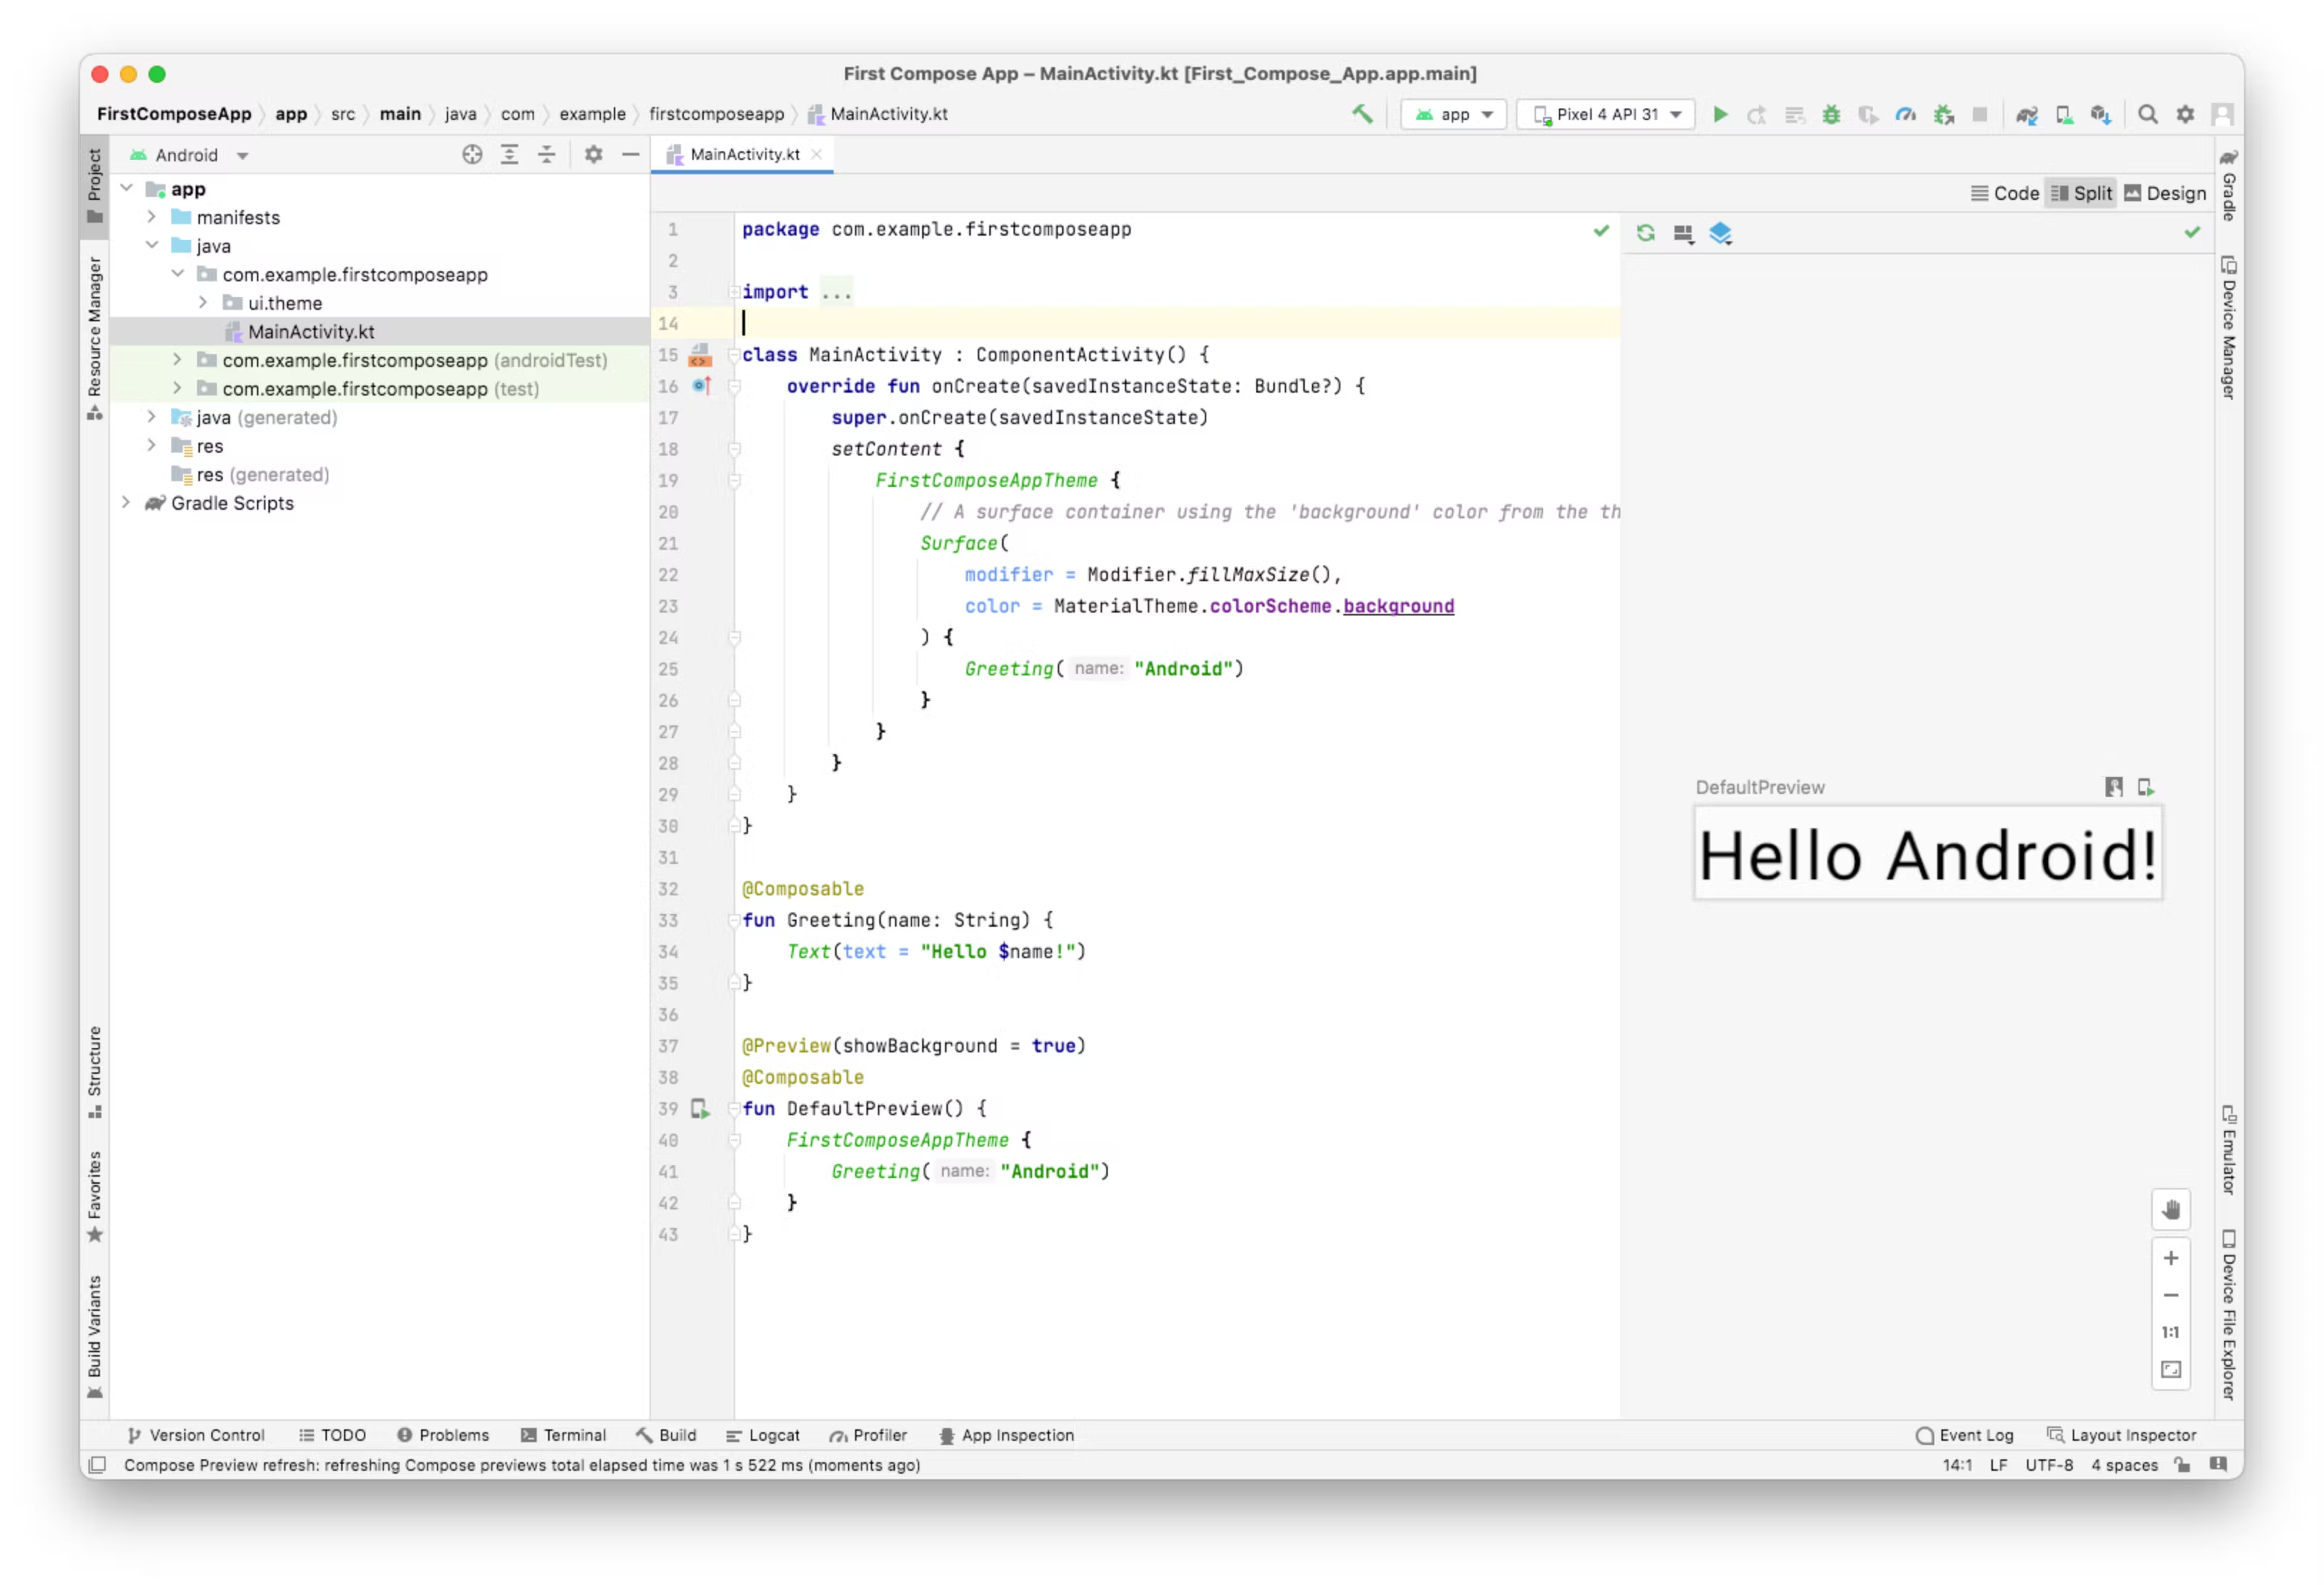Click Sync Project with Gradle Files icon
2324x1585 pixels.
2026,115
